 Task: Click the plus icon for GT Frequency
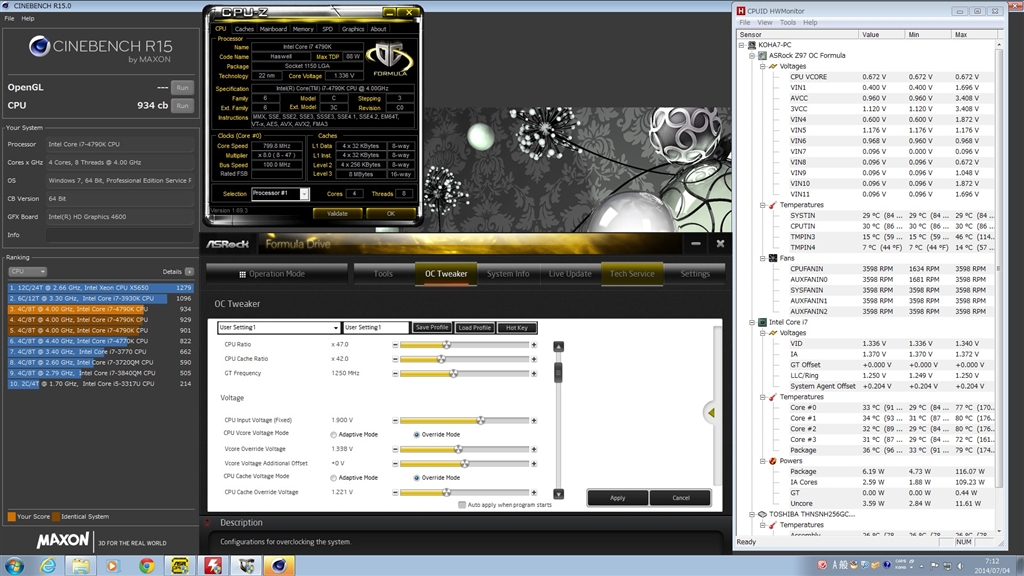(x=534, y=373)
